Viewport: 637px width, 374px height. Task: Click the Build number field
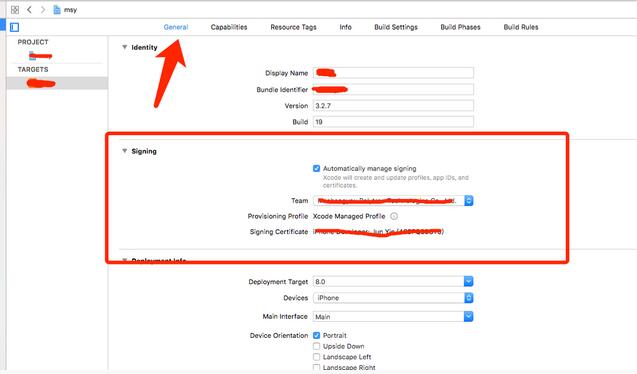[393, 122]
